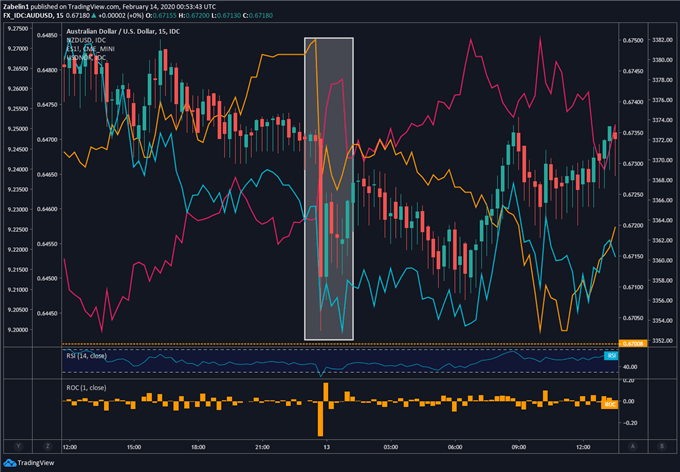Click the Z scale button
The height and width of the screenshot is (472, 680).
[47, 446]
